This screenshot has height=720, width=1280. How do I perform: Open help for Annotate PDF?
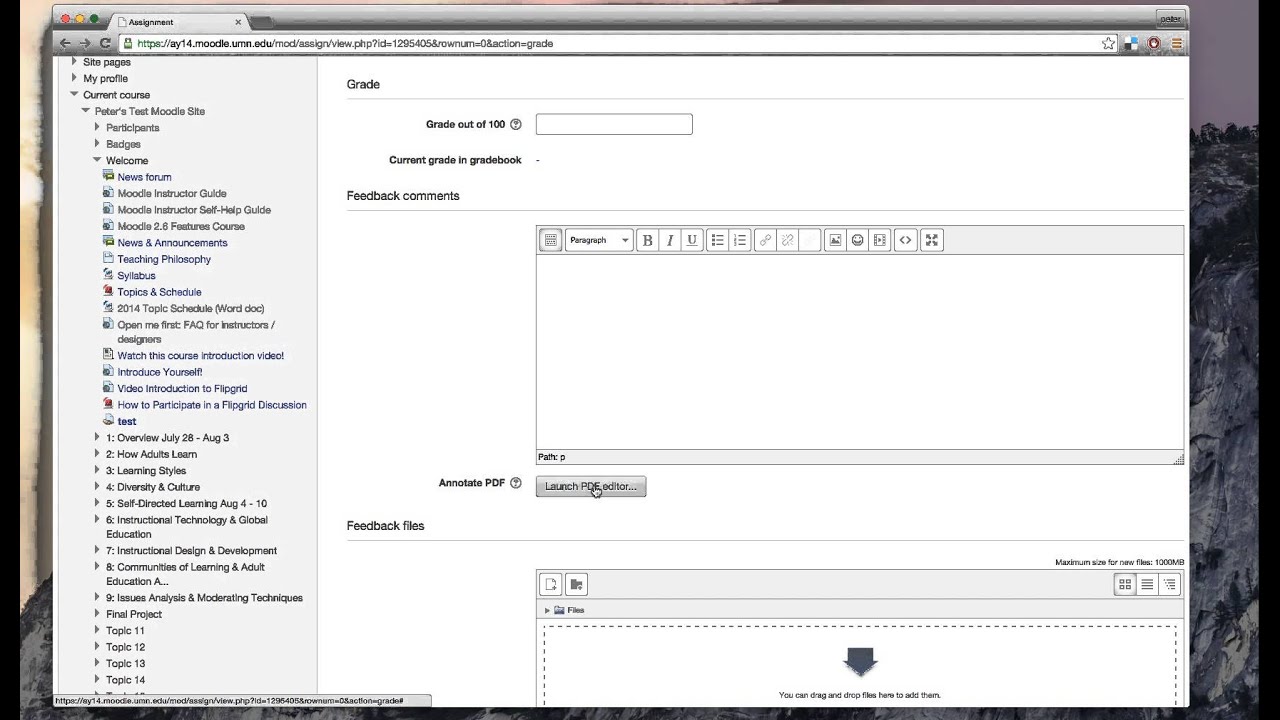coord(516,483)
